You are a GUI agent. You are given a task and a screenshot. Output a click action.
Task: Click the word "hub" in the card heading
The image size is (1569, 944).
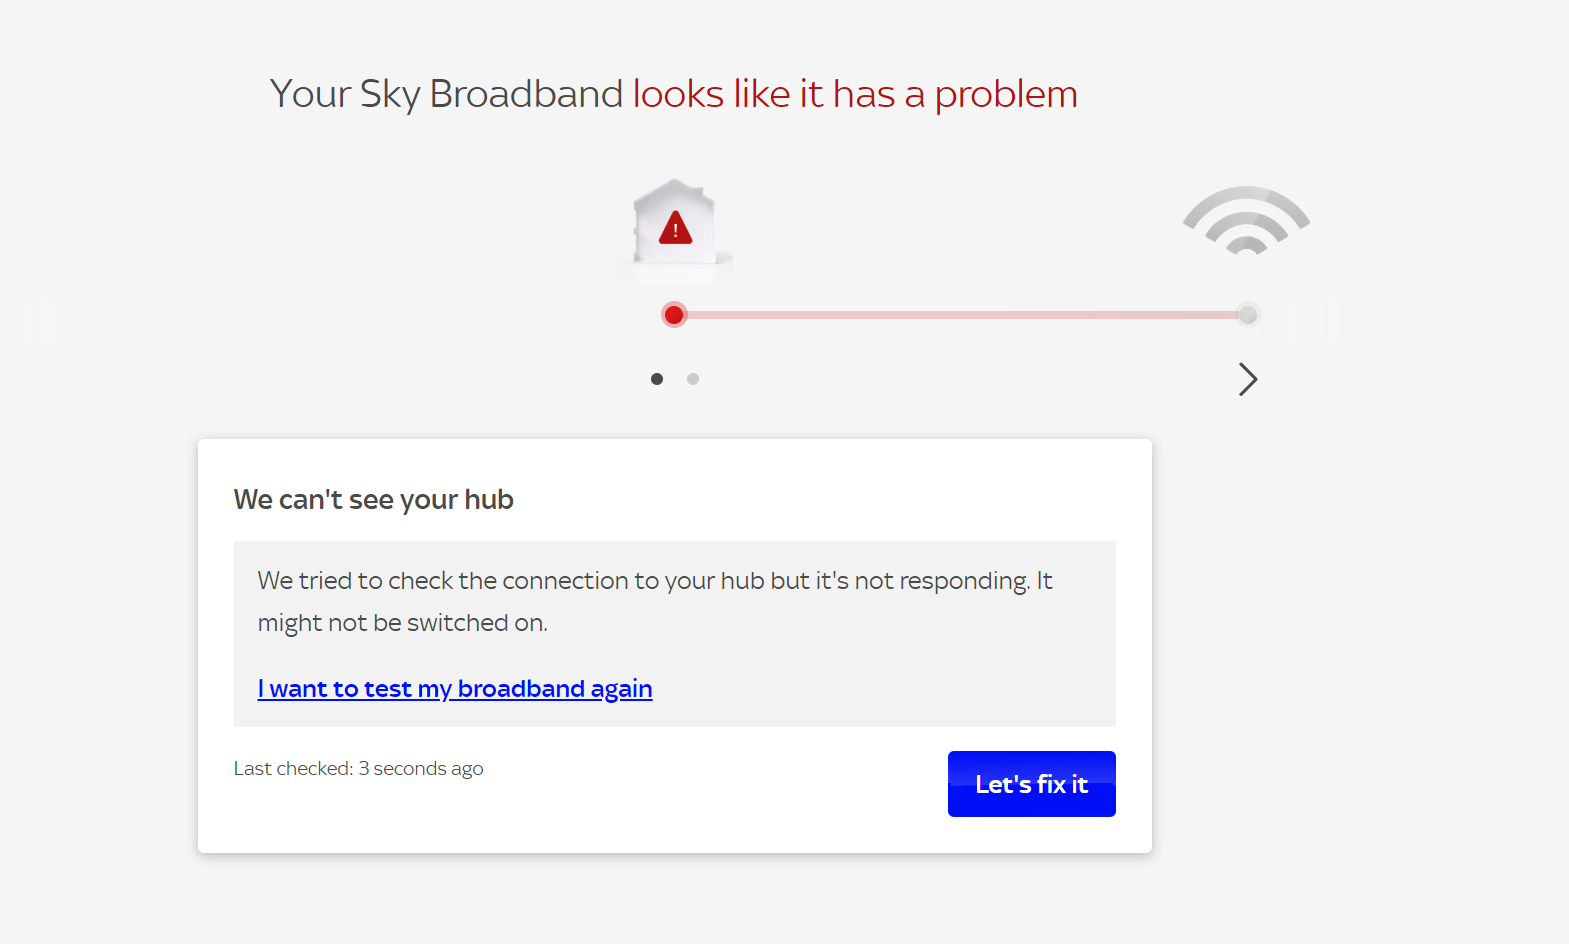coord(489,499)
